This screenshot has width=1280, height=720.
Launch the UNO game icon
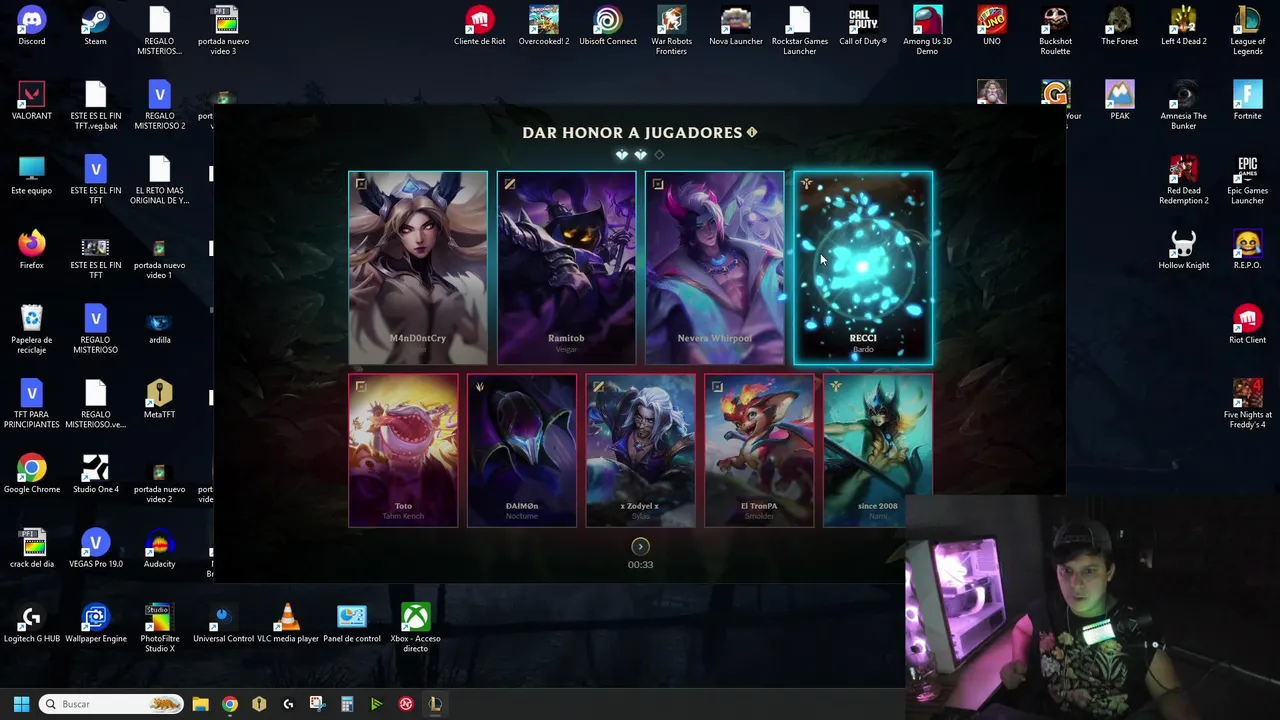click(992, 27)
